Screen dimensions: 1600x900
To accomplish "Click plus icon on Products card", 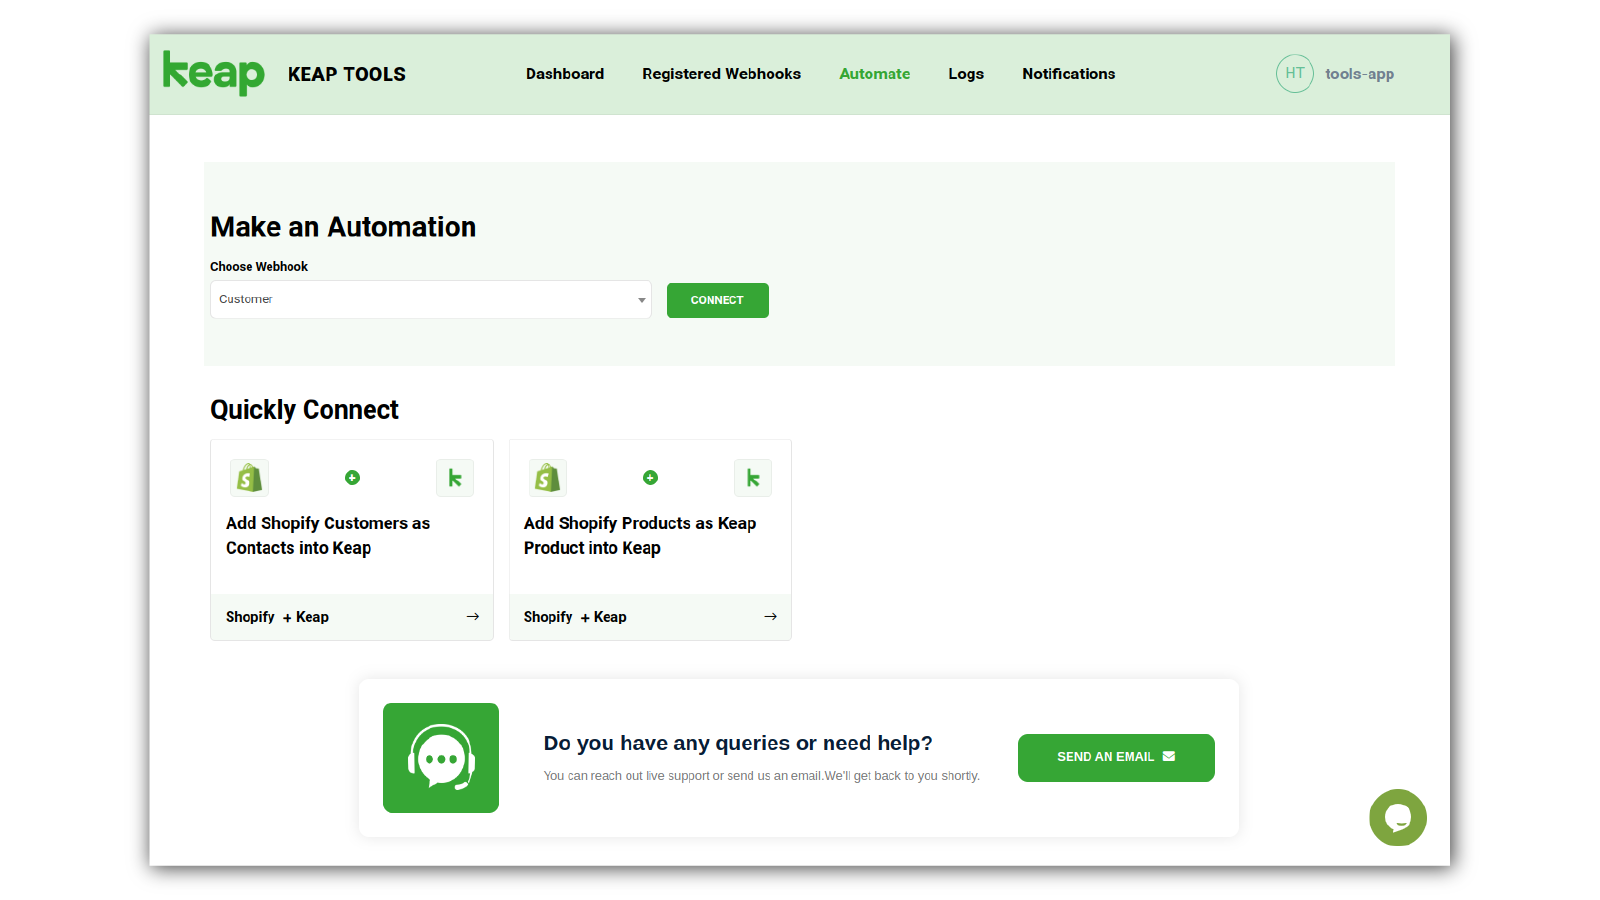I will click(650, 478).
